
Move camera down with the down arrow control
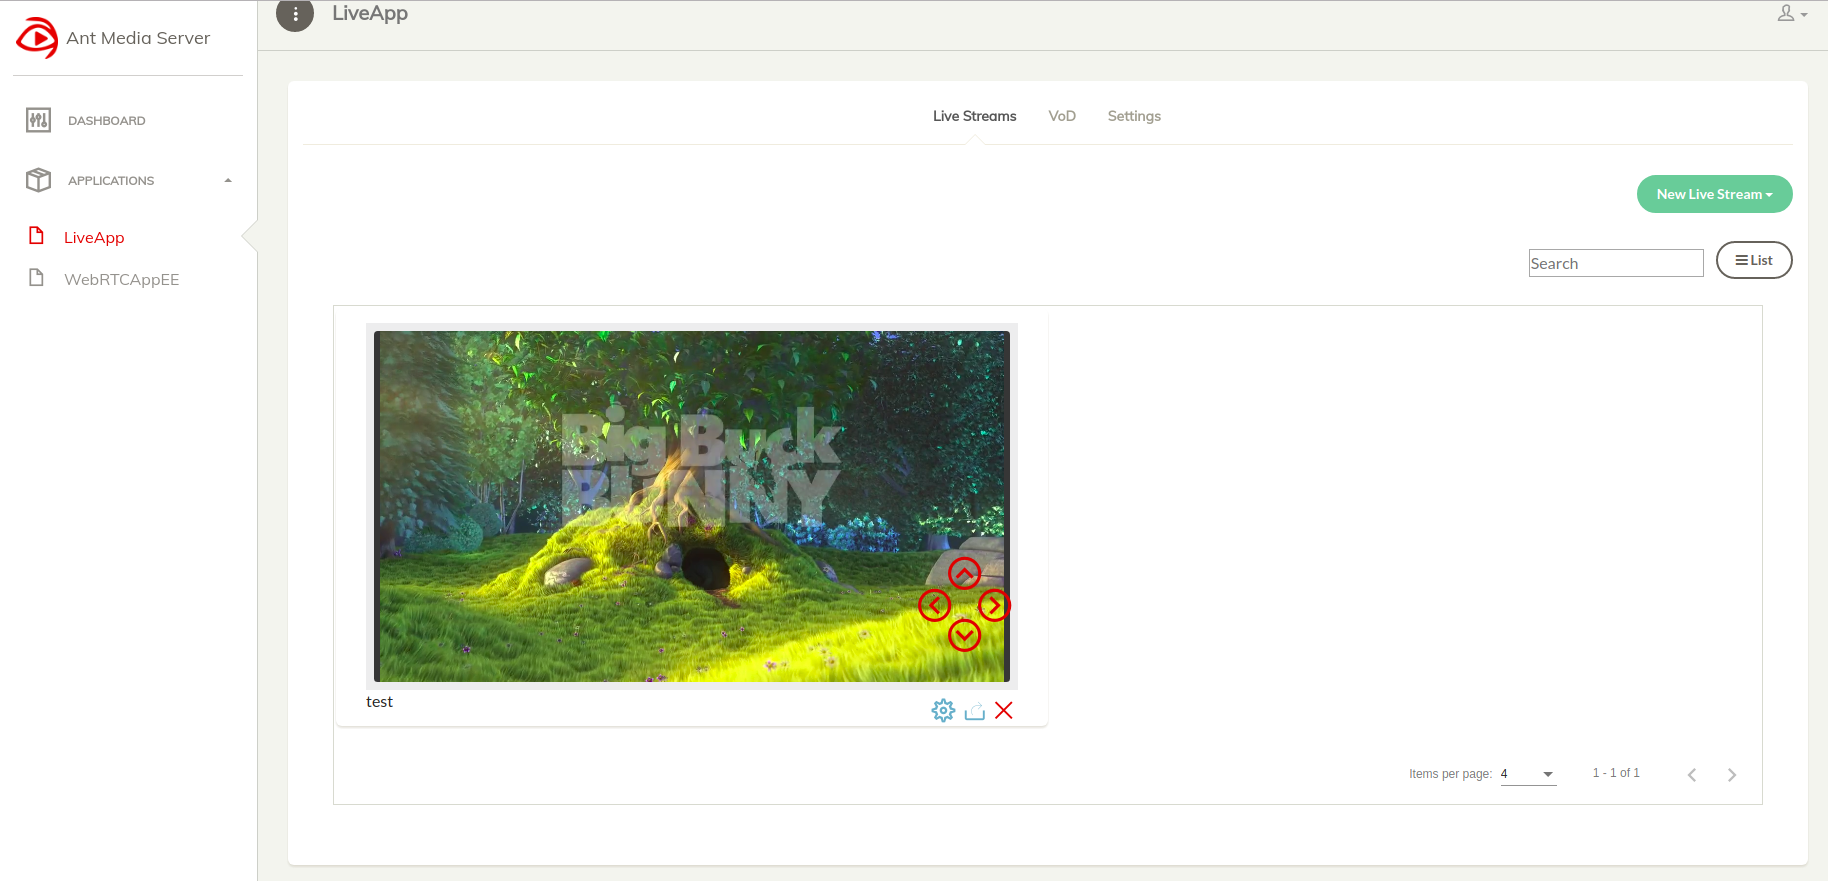(x=964, y=635)
